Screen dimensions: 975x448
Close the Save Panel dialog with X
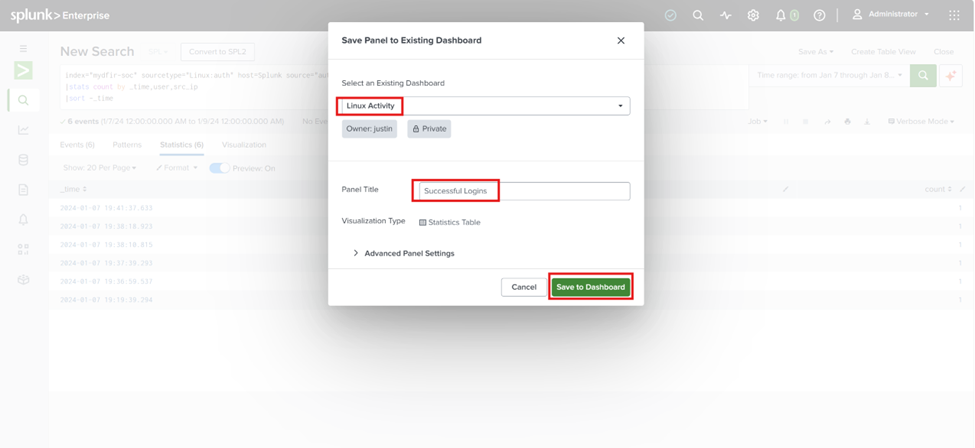[621, 40]
